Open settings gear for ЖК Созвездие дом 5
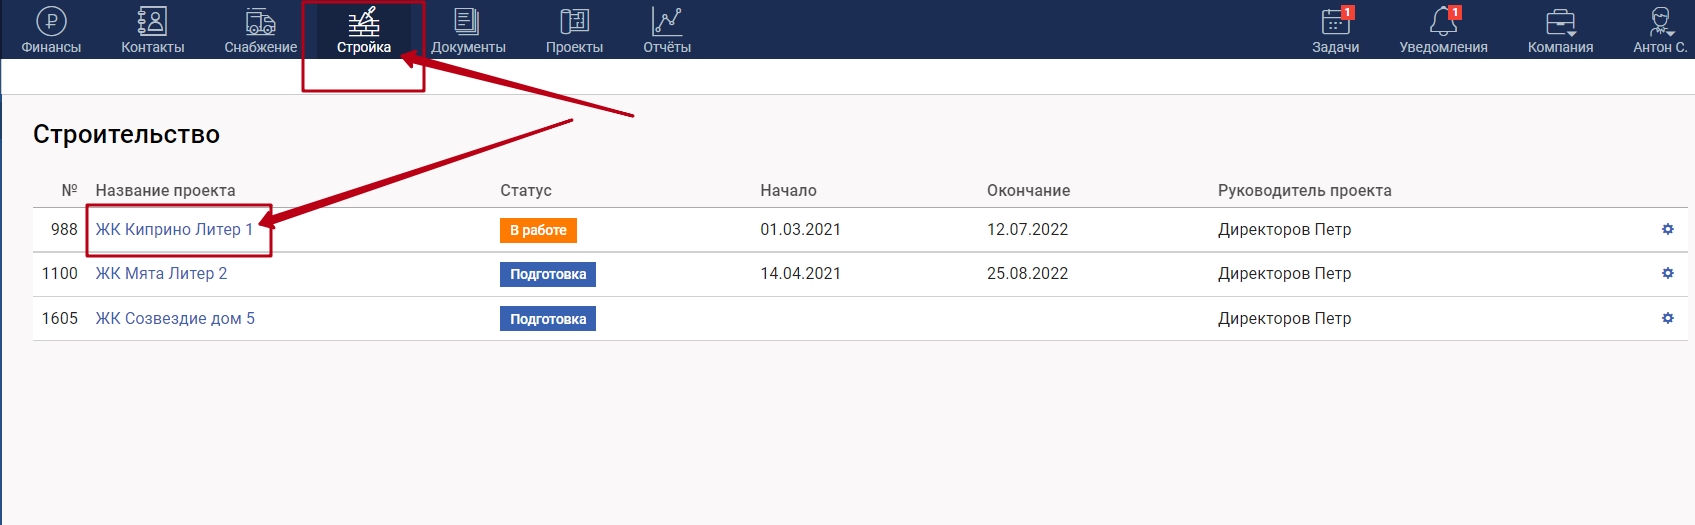Image resolution: width=1695 pixels, height=525 pixels. click(x=1667, y=318)
